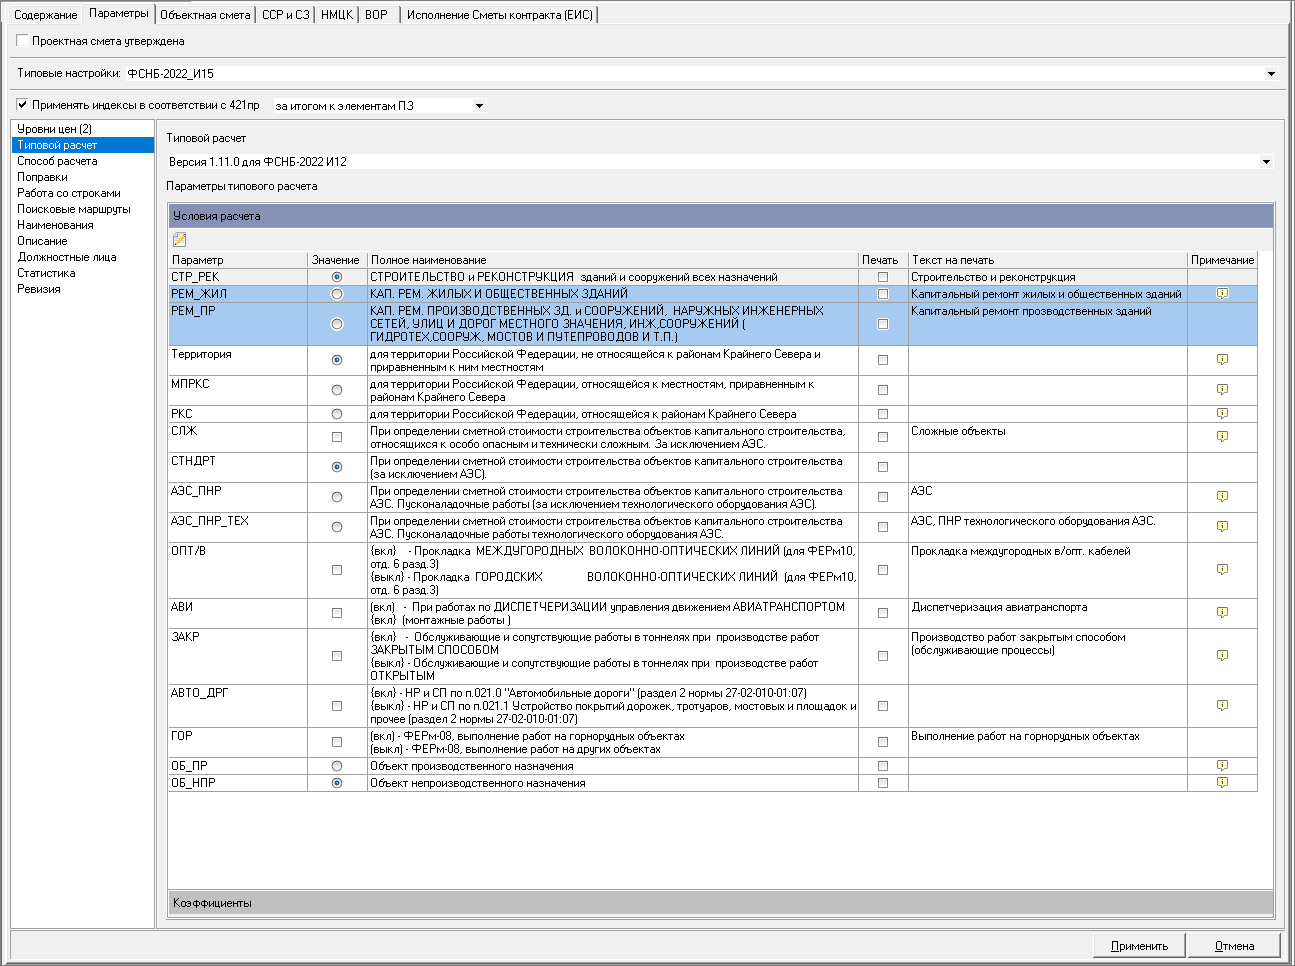Screen dimensions: 1295x966
Task: Open the note icon in the Территория row
Action: coord(1222,360)
